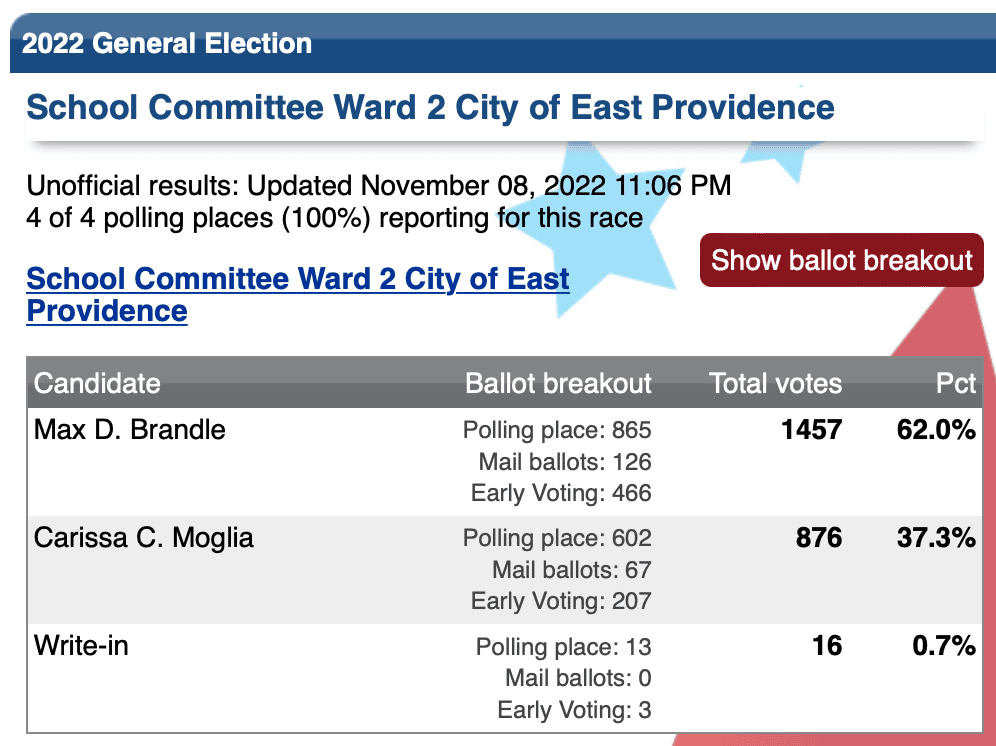Click the Ballot breakout column header
Screen dimensions: 996x746
coord(558,383)
